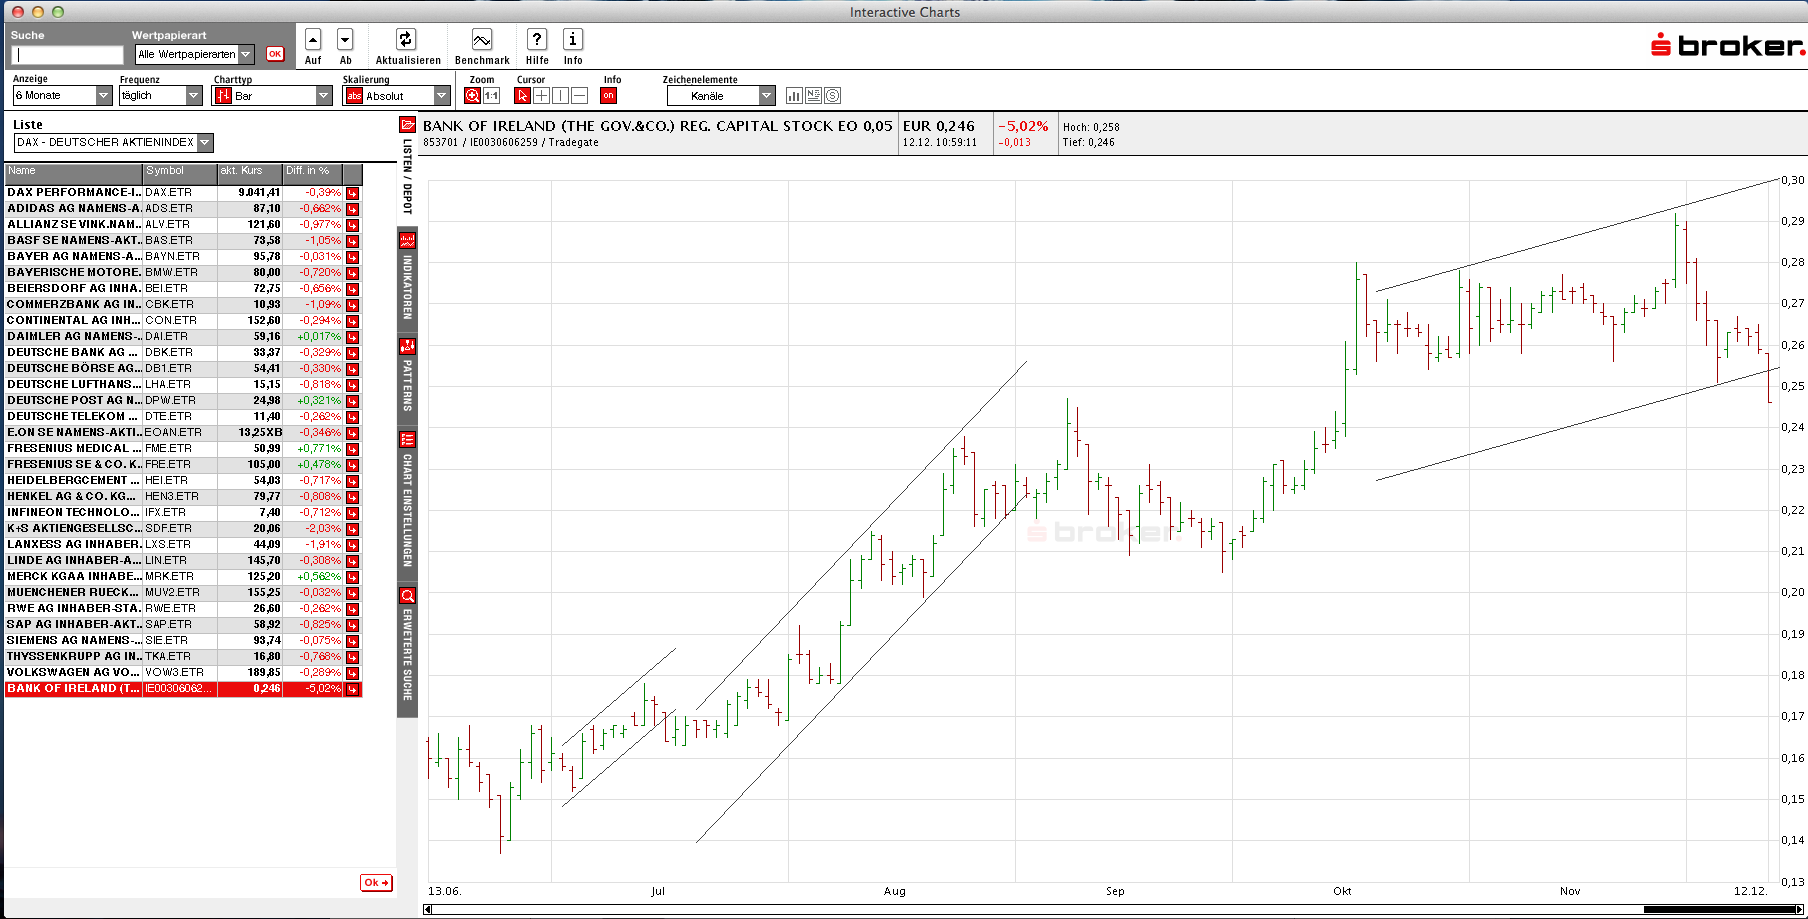
Task: Click red arrow icon for LINDE row
Action: (x=353, y=561)
